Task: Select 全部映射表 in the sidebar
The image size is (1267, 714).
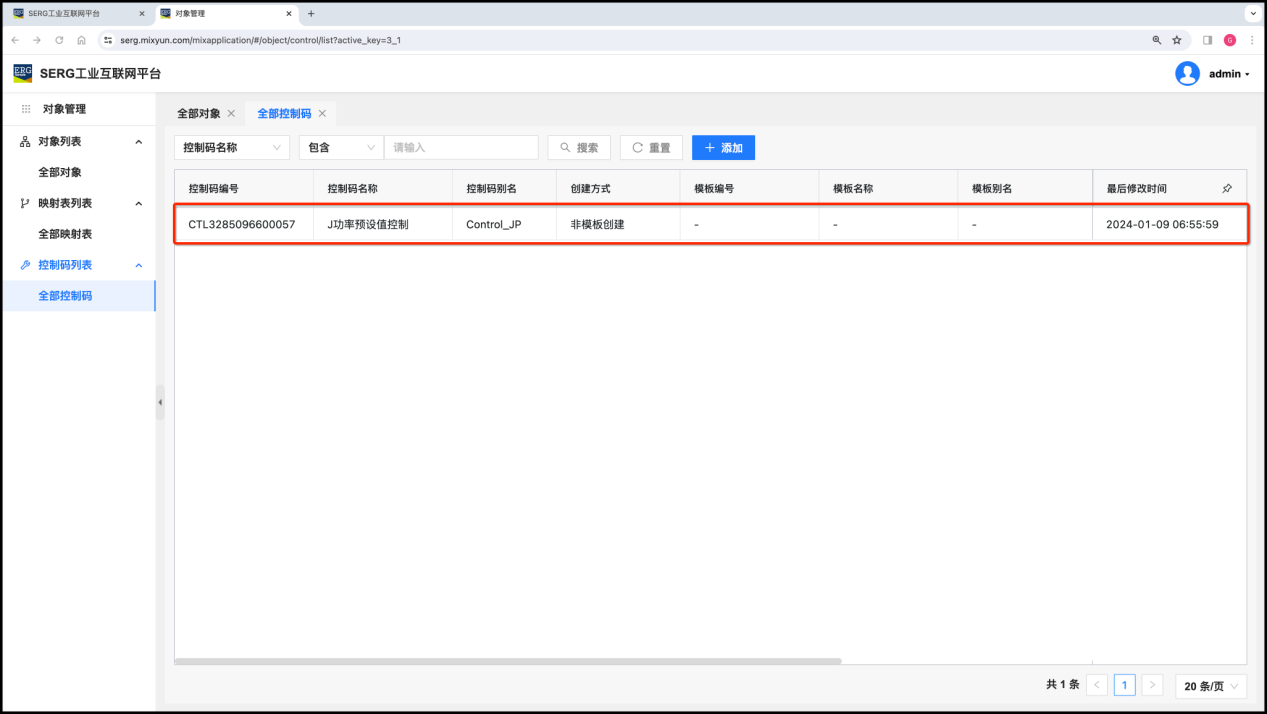Action: click(x=65, y=234)
